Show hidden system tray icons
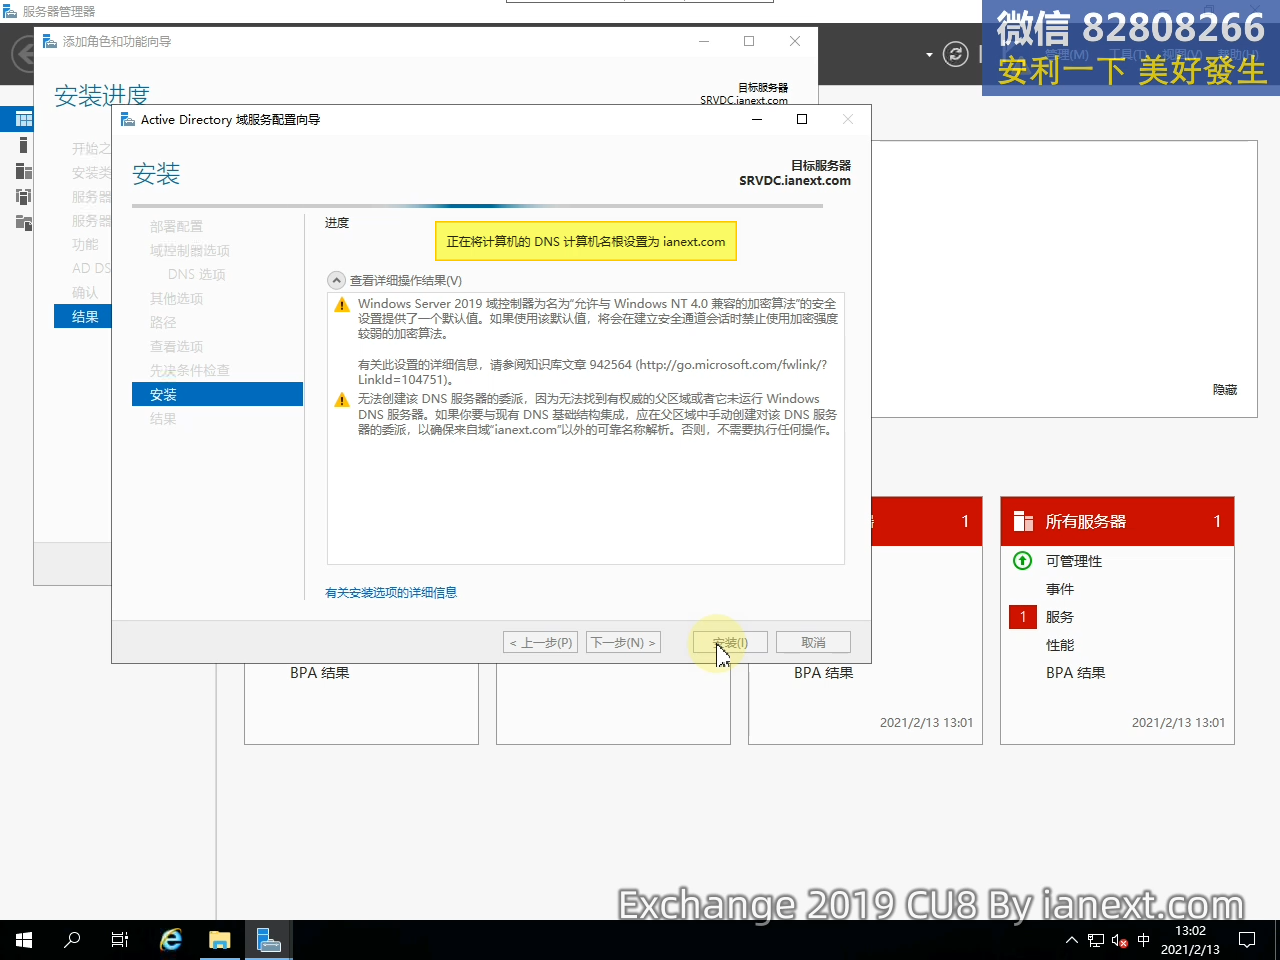Screen dimensions: 1280x960 tap(1072, 940)
